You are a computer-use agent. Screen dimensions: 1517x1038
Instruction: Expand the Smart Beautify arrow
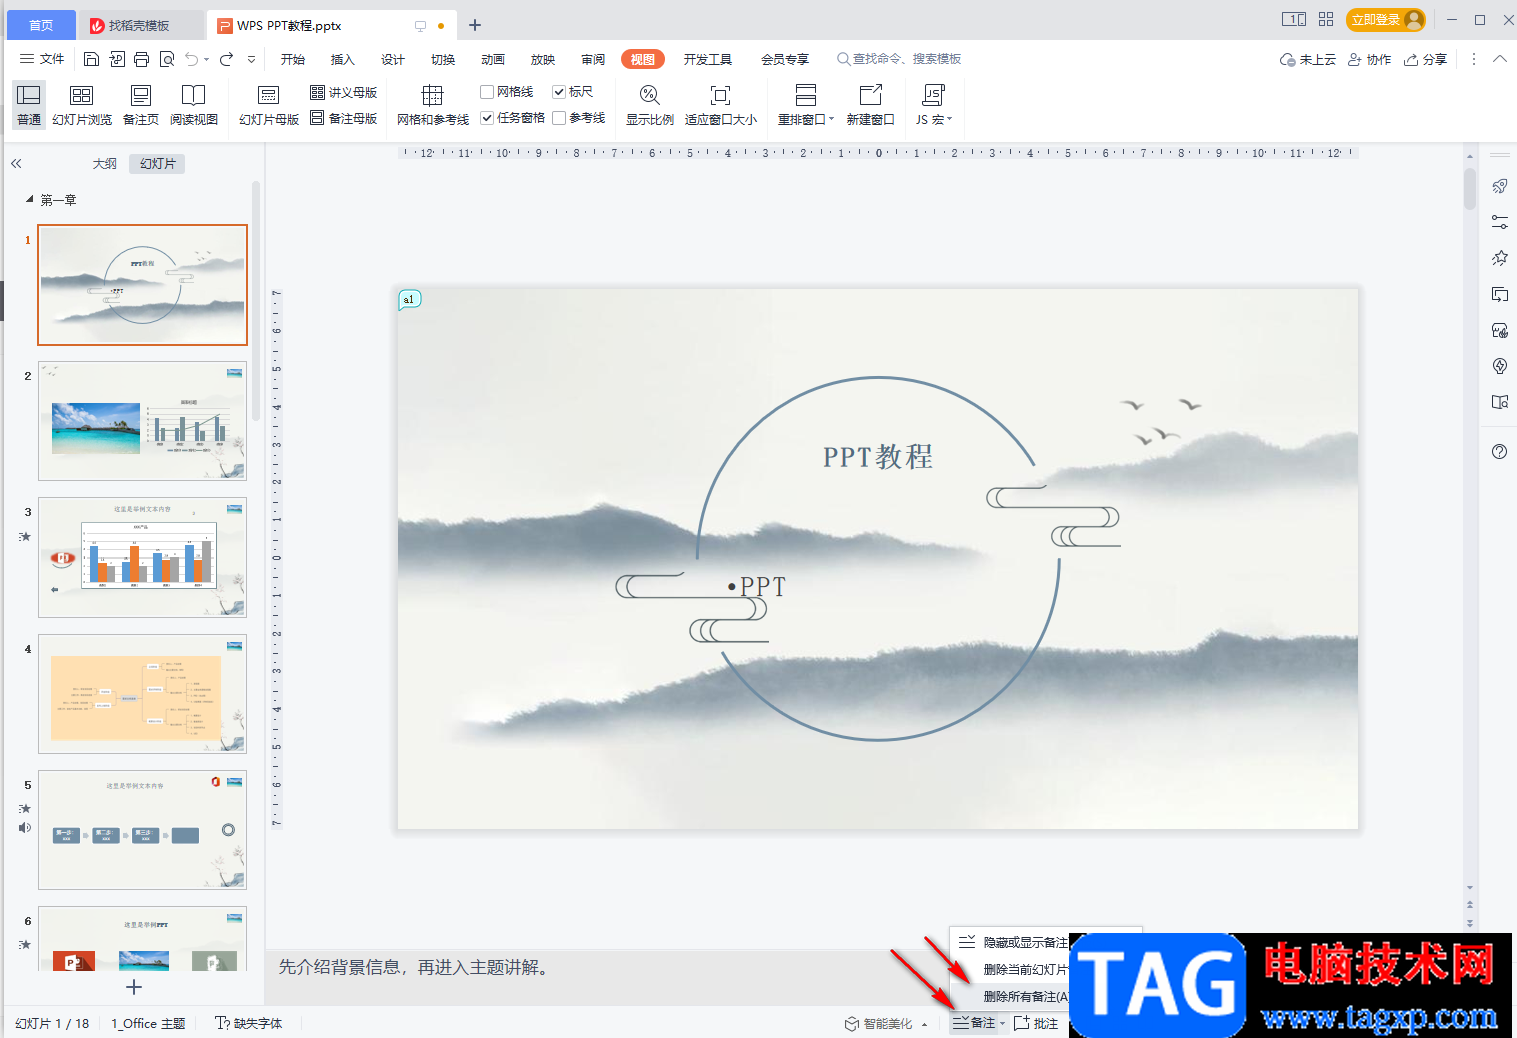pyautogui.click(x=924, y=1023)
